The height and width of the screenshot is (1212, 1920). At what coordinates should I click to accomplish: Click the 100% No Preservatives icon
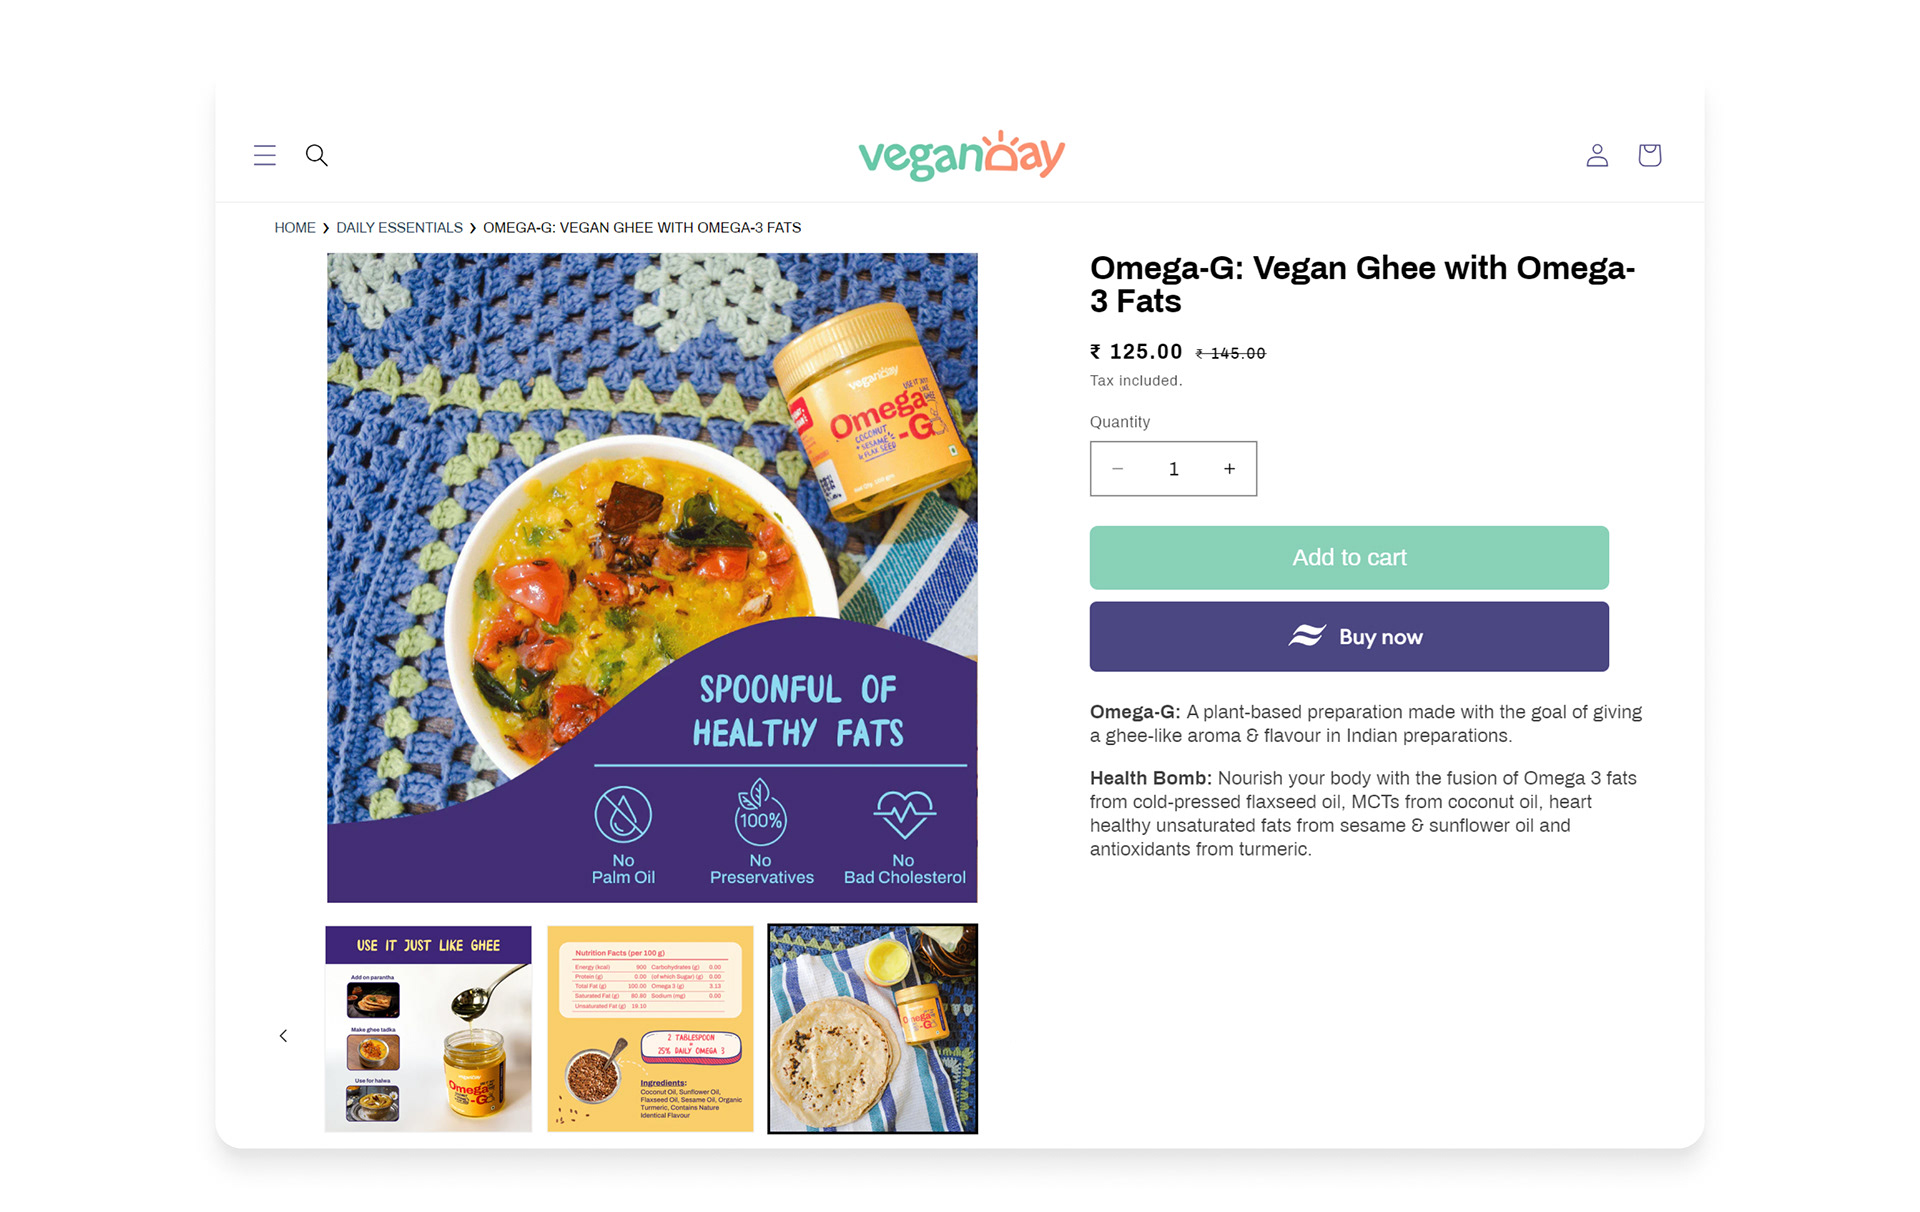click(x=761, y=812)
